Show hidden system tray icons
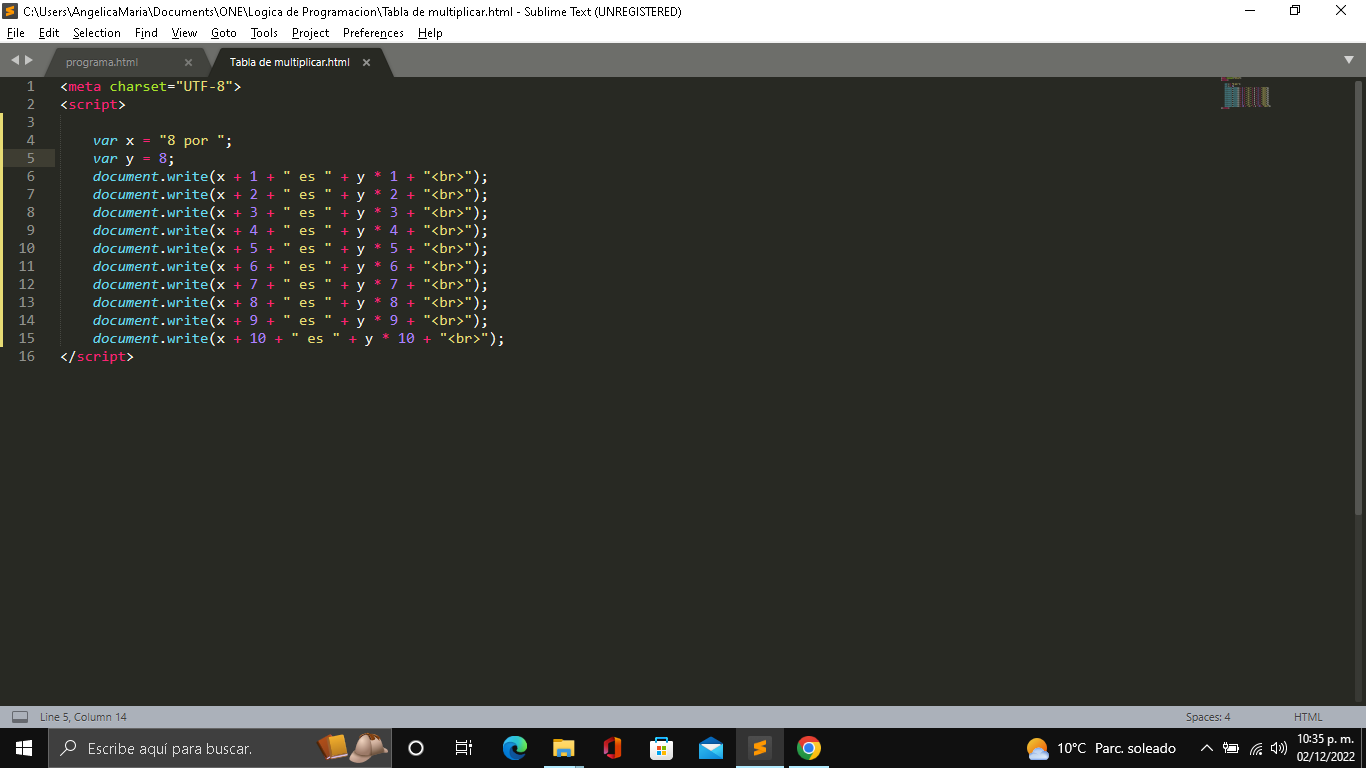1366x768 pixels. click(1206, 748)
